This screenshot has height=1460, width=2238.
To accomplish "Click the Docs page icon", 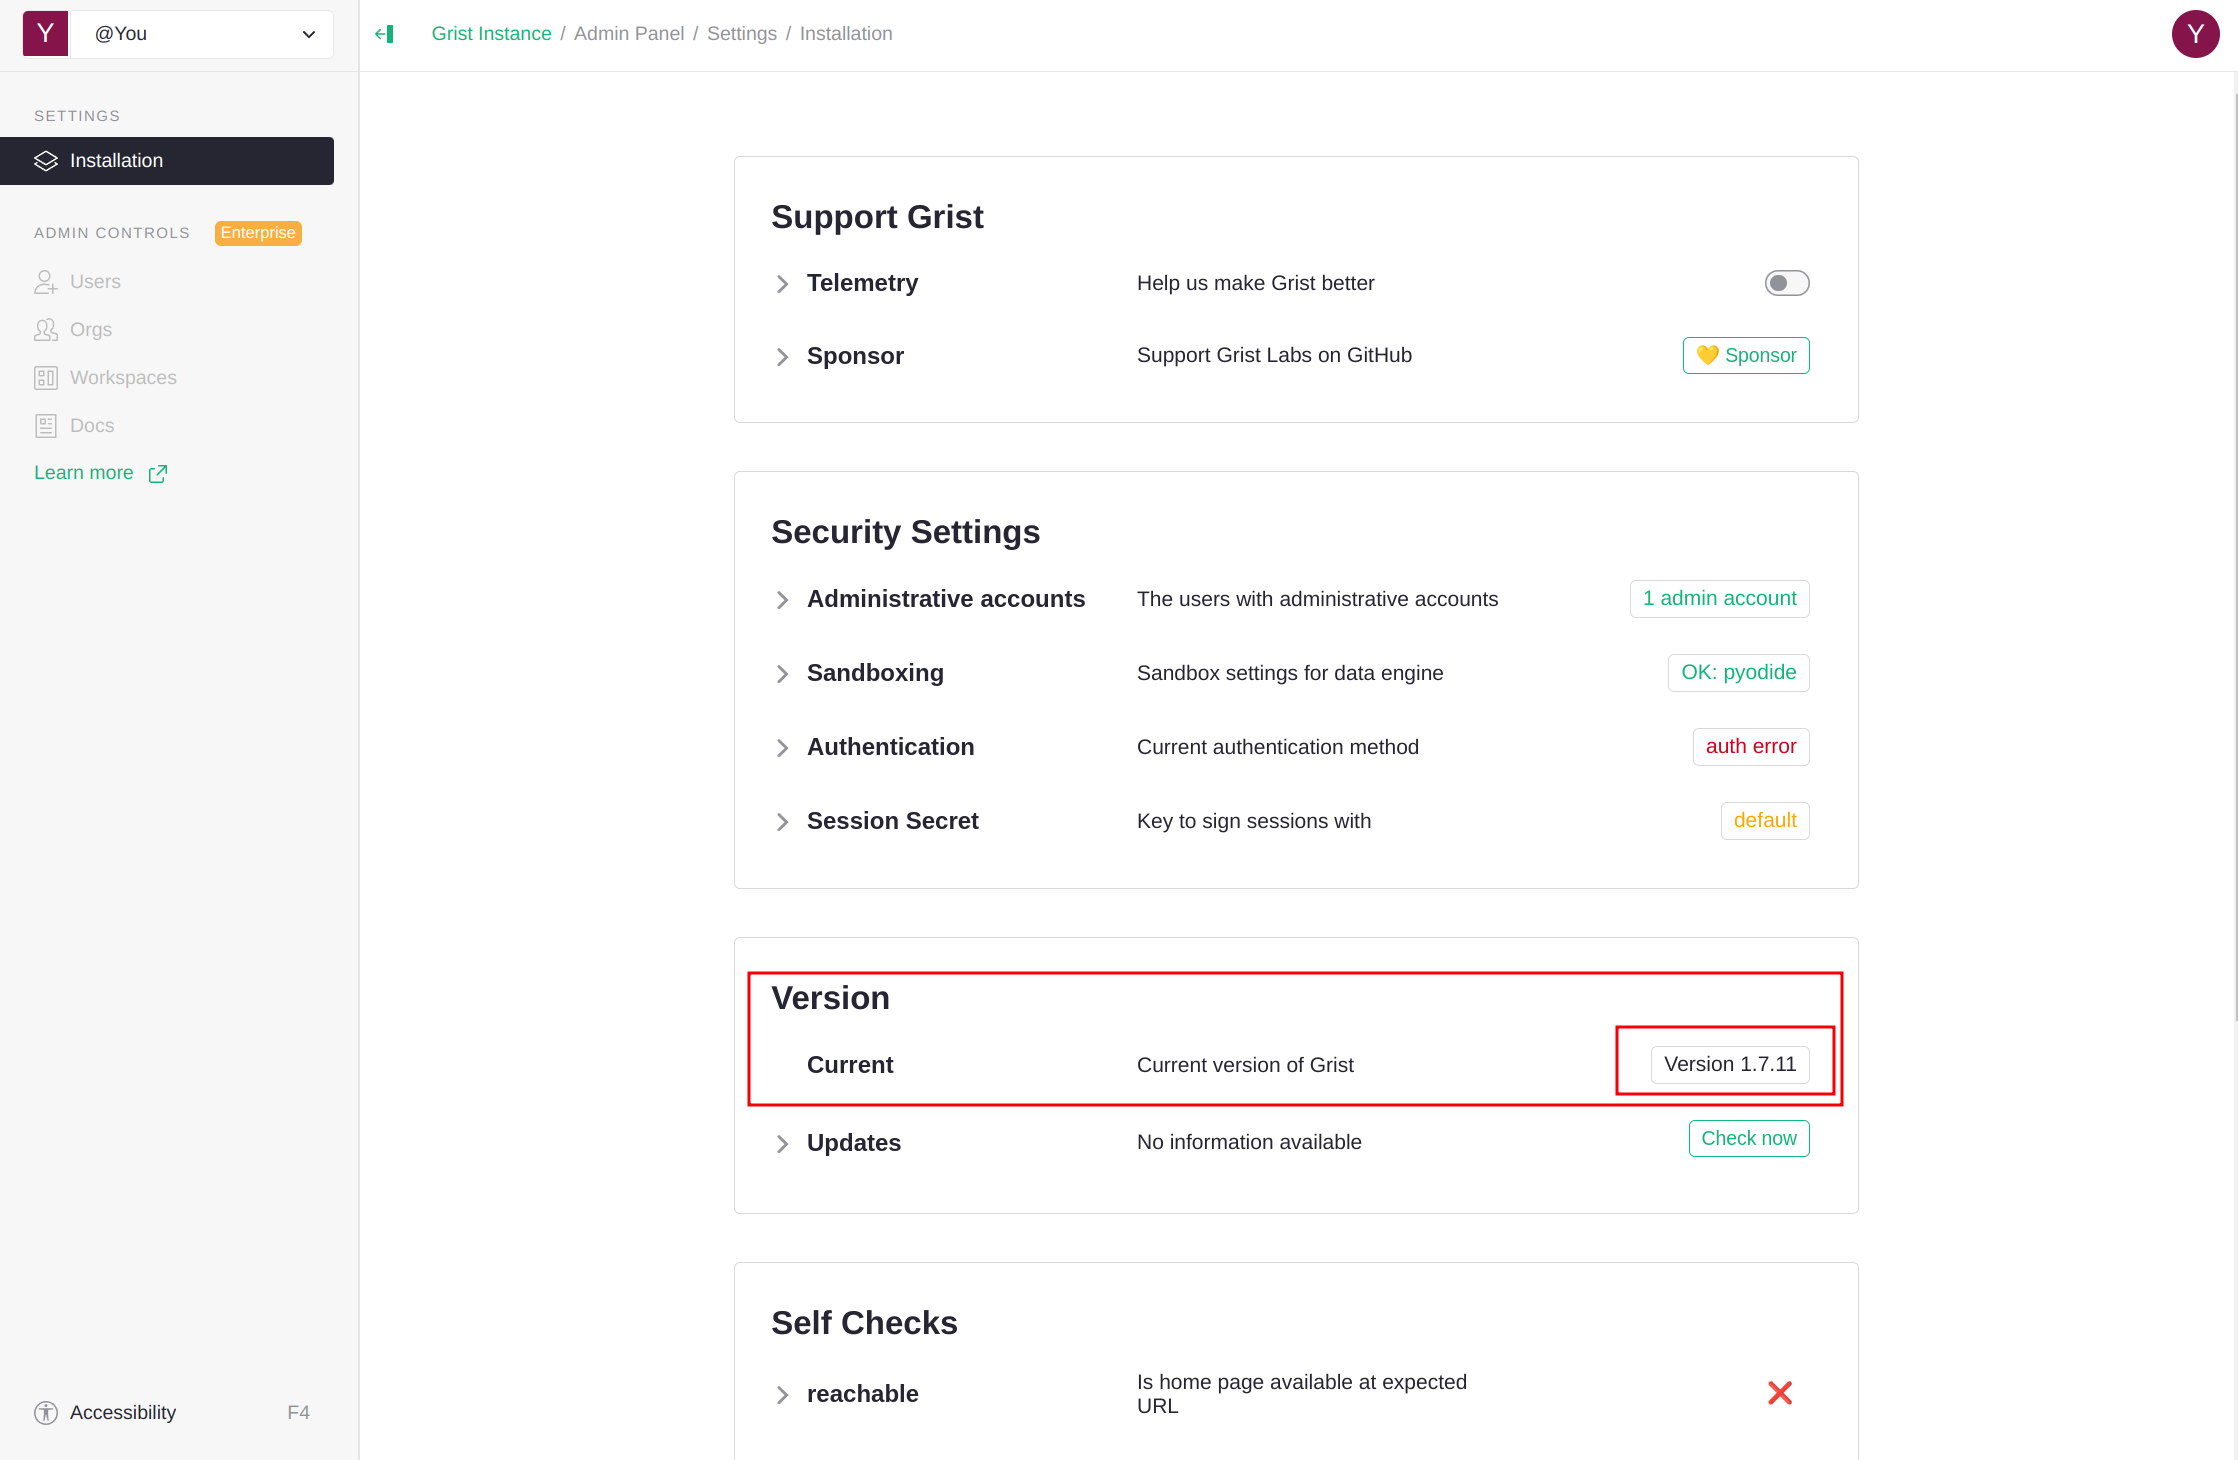I will [x=46, y=426].
